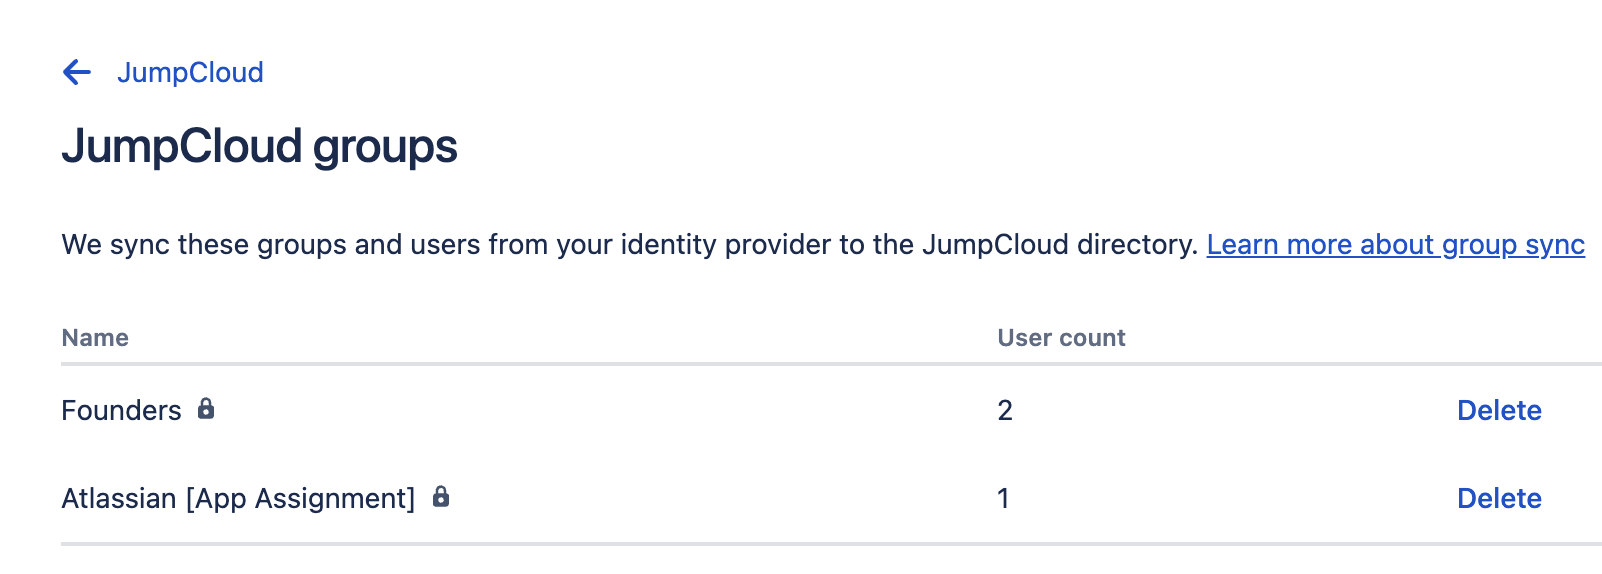Click the JumpCloud groups page heading
Viewport: 1602px width, 574px height.
pos(259,146)
